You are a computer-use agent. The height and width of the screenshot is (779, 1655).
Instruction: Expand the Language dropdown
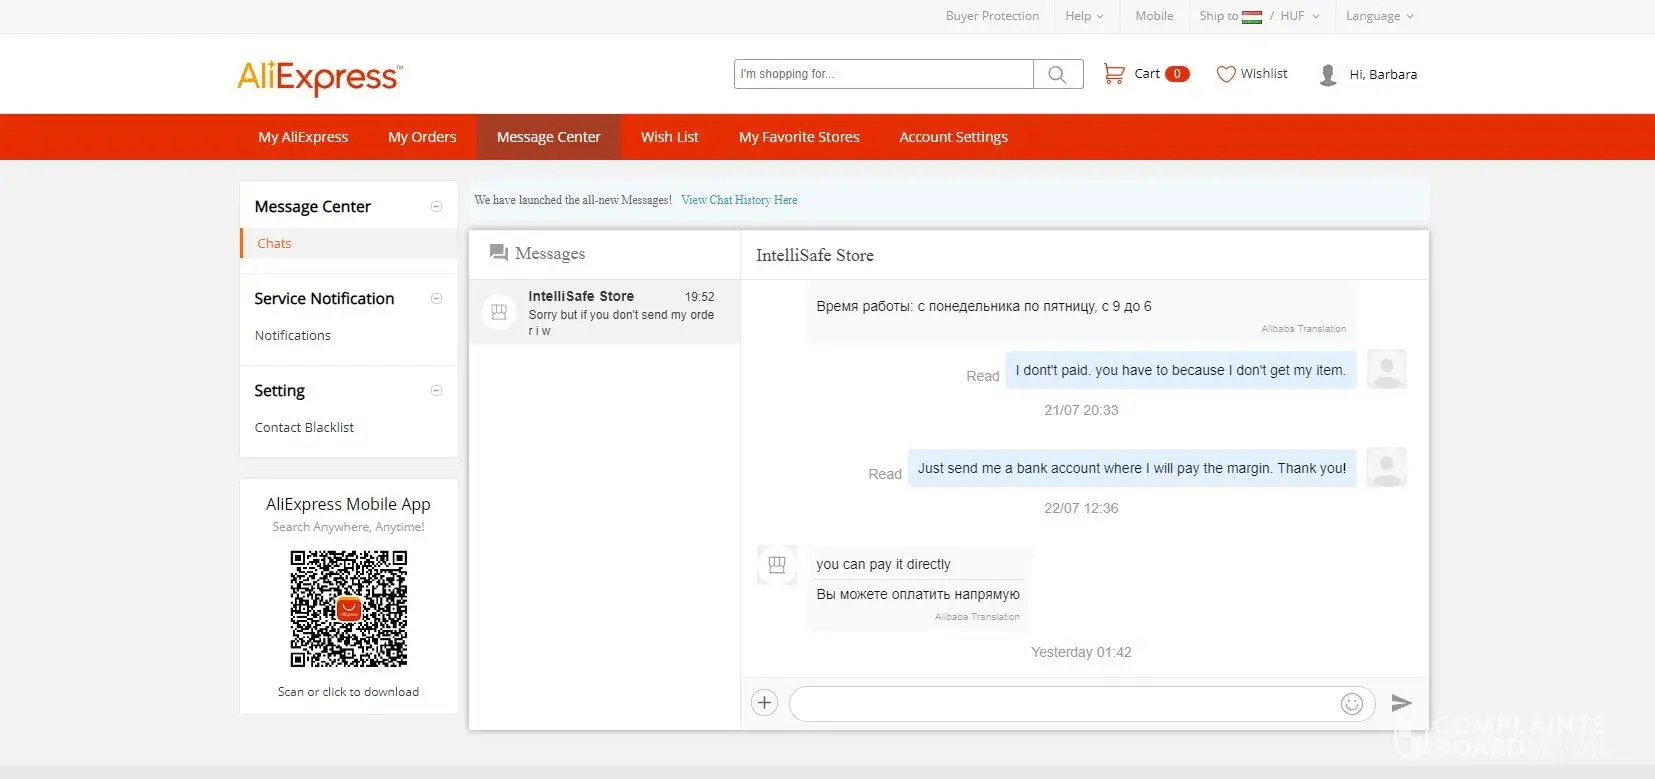pos(1379,16)
